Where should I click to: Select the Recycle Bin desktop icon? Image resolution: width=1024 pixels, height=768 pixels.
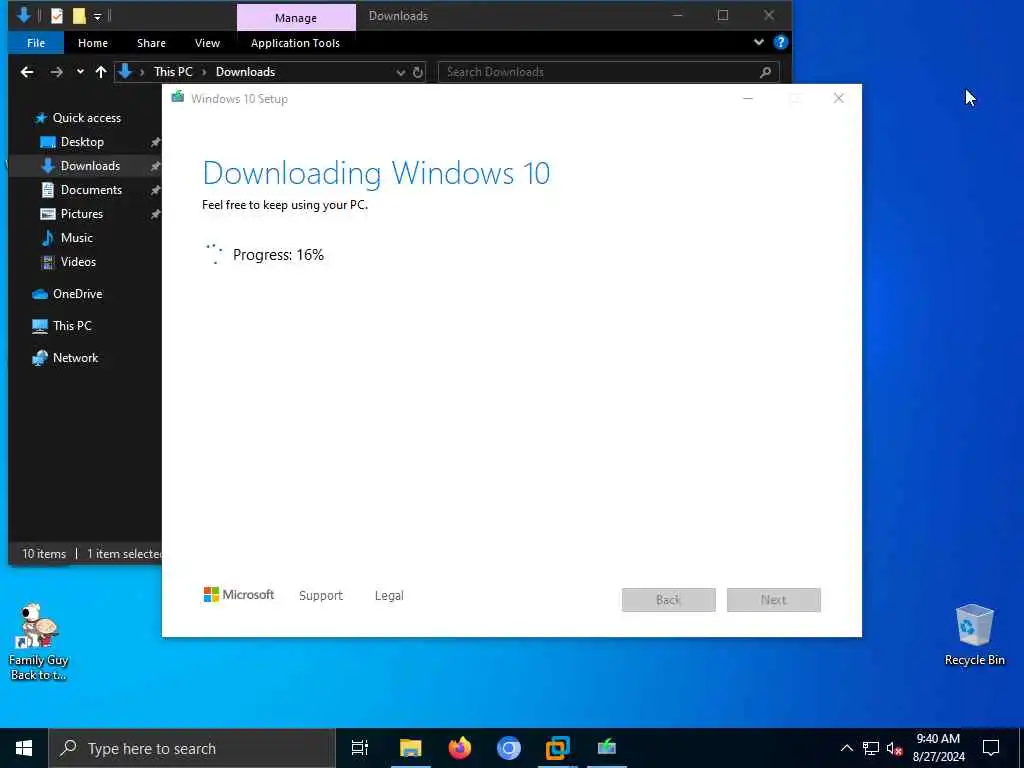tap(974, 635)
